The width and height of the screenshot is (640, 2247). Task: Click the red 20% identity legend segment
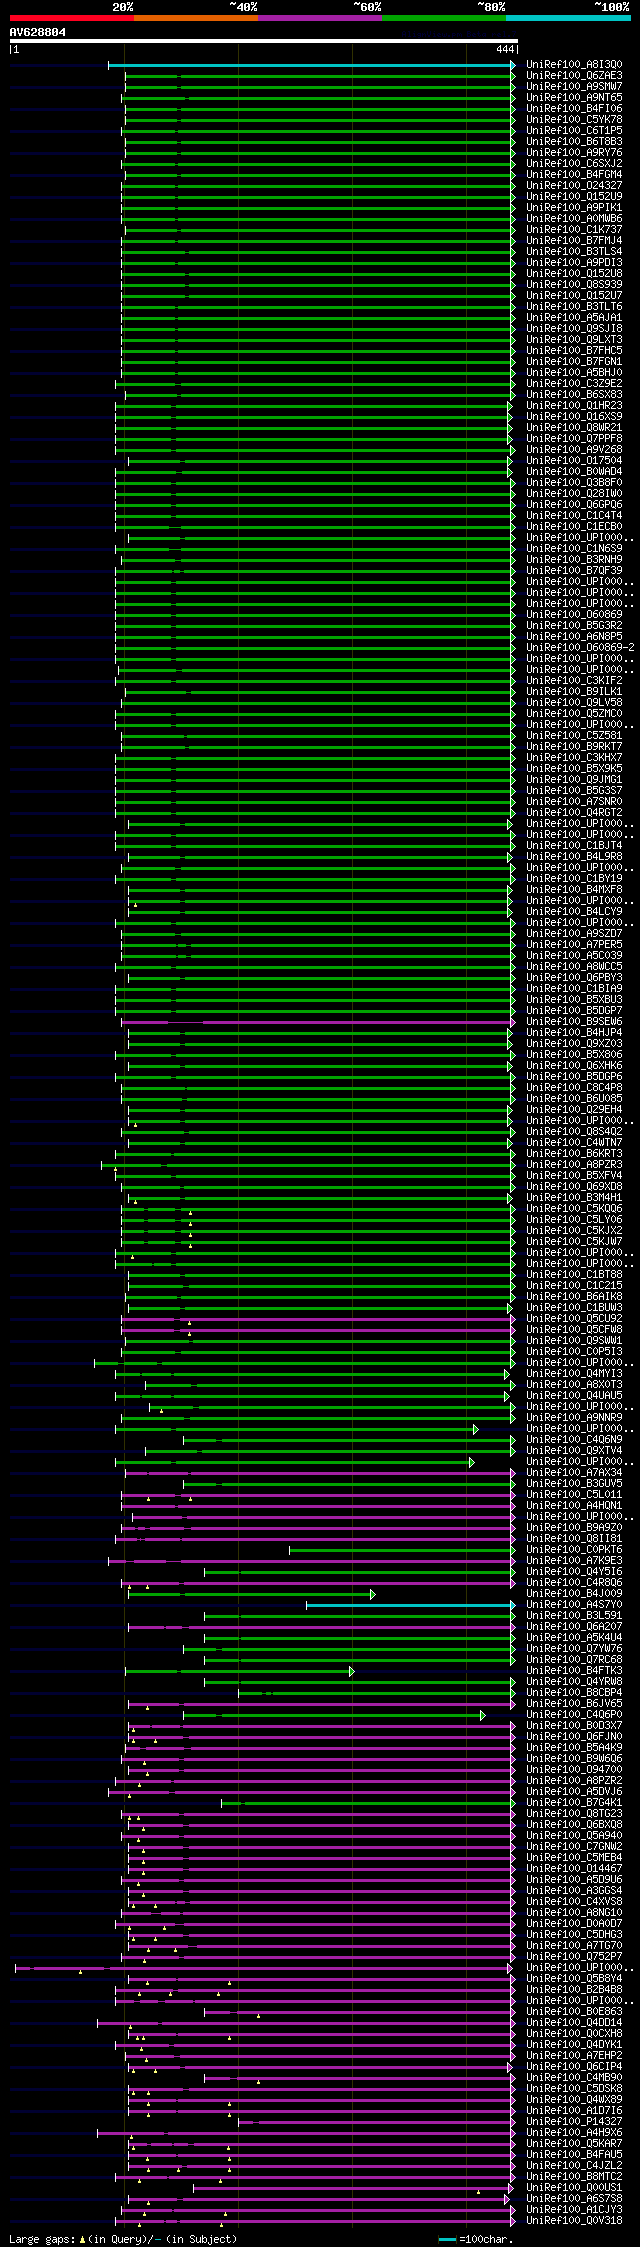(72, 18)
